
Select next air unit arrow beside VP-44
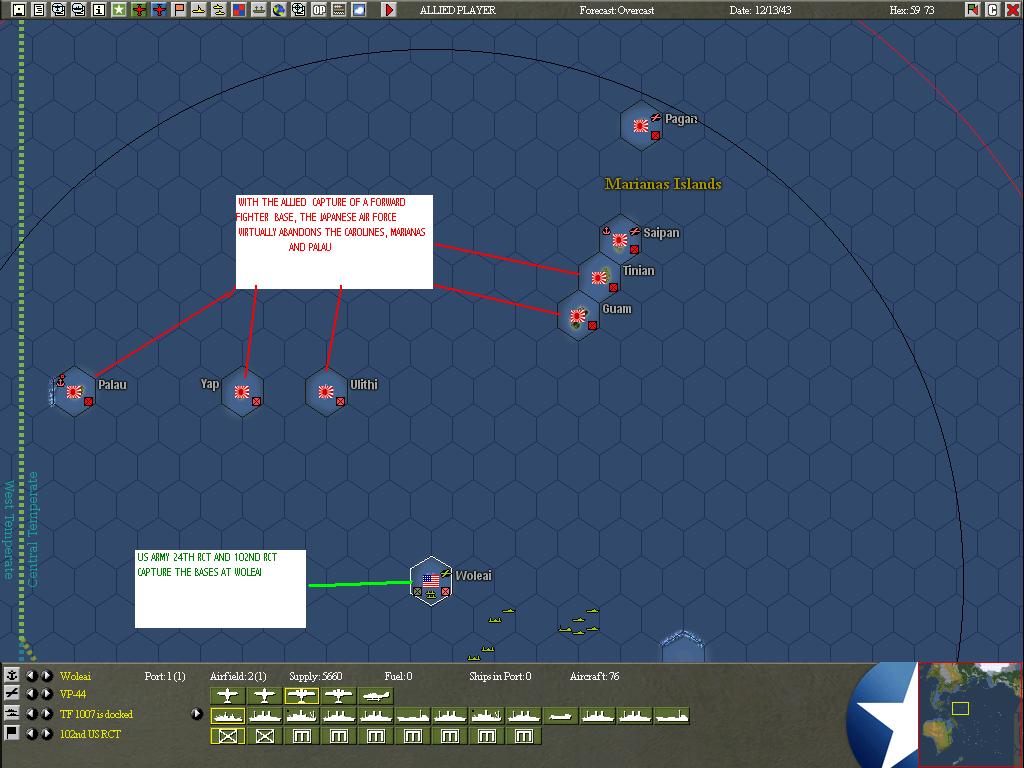[x=46, y=694]
